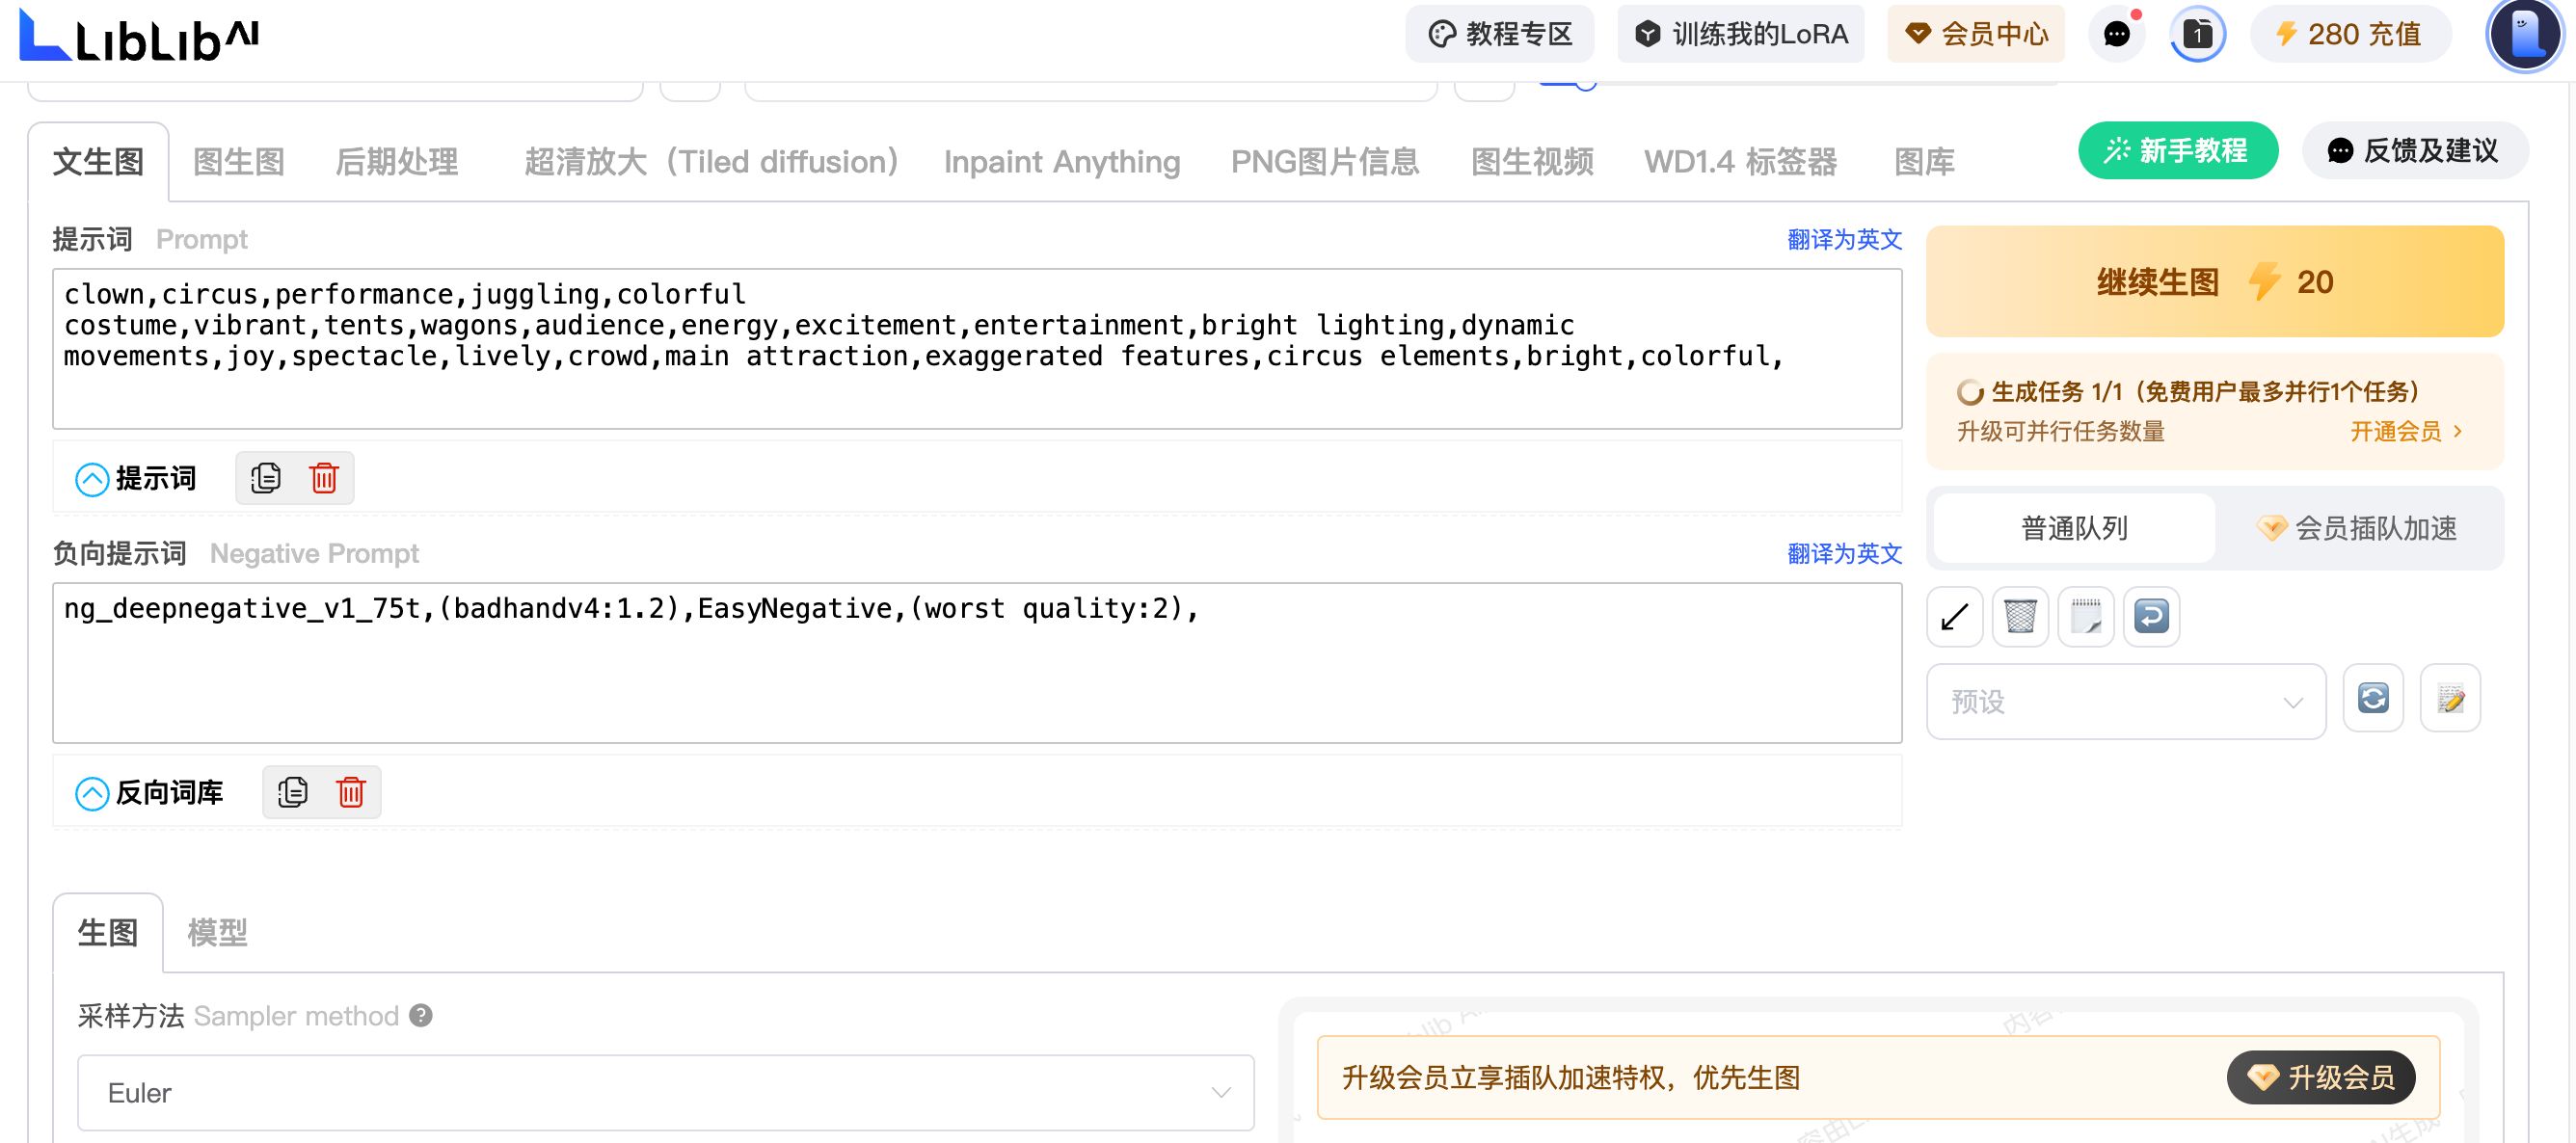The height and width of the screenshot is (1143, 2576).
Task: Click the 翻译为英文 link above the negative prompt
Action: click(x=1843, y=554)
